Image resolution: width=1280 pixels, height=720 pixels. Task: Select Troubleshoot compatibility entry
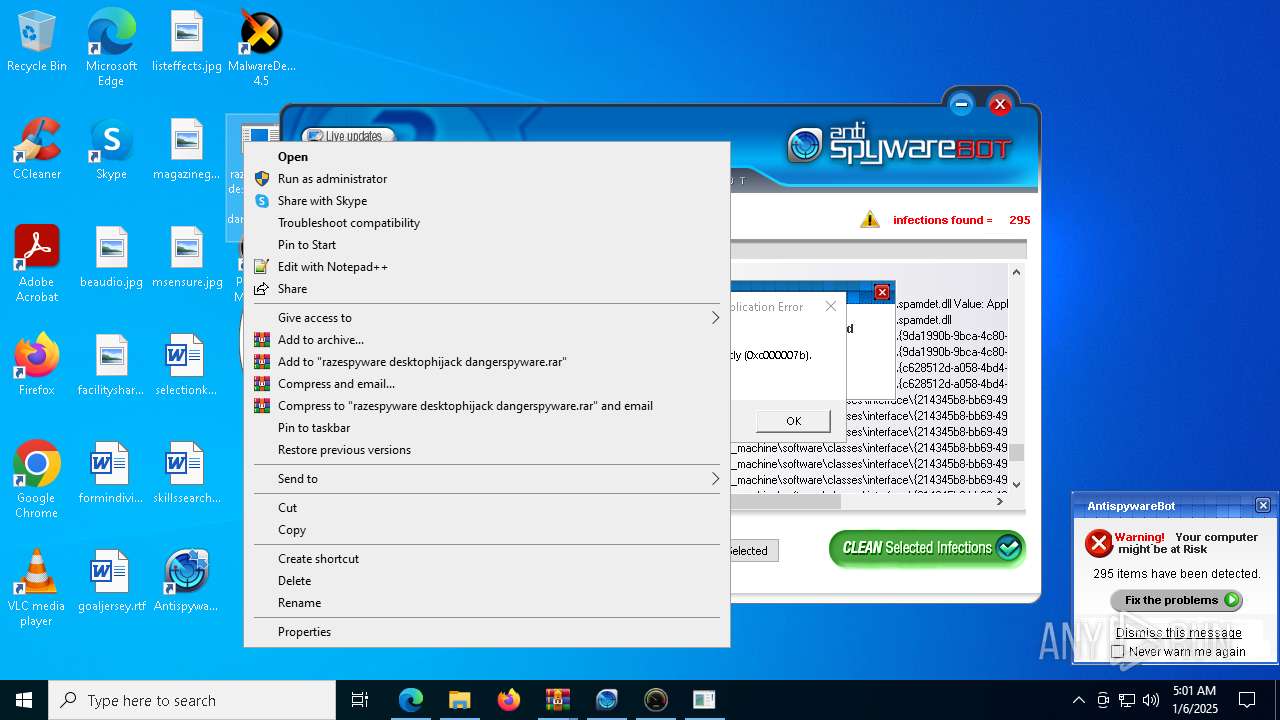pyautogui.click(x=486, y=223)
